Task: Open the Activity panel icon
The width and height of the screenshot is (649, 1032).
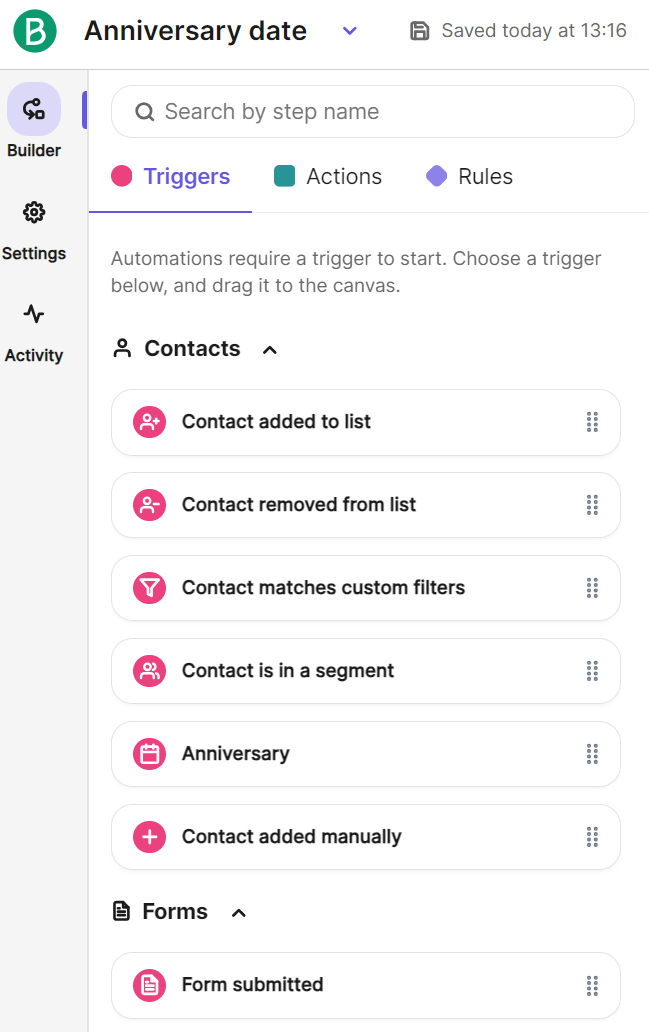Action: pos(33,313)
